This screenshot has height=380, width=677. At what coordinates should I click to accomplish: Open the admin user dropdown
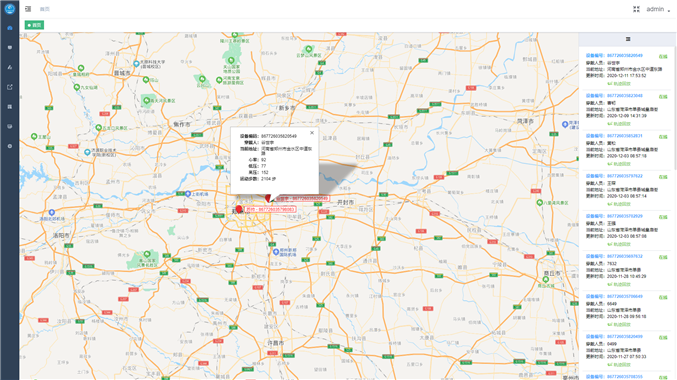click(x=658, y=9)
